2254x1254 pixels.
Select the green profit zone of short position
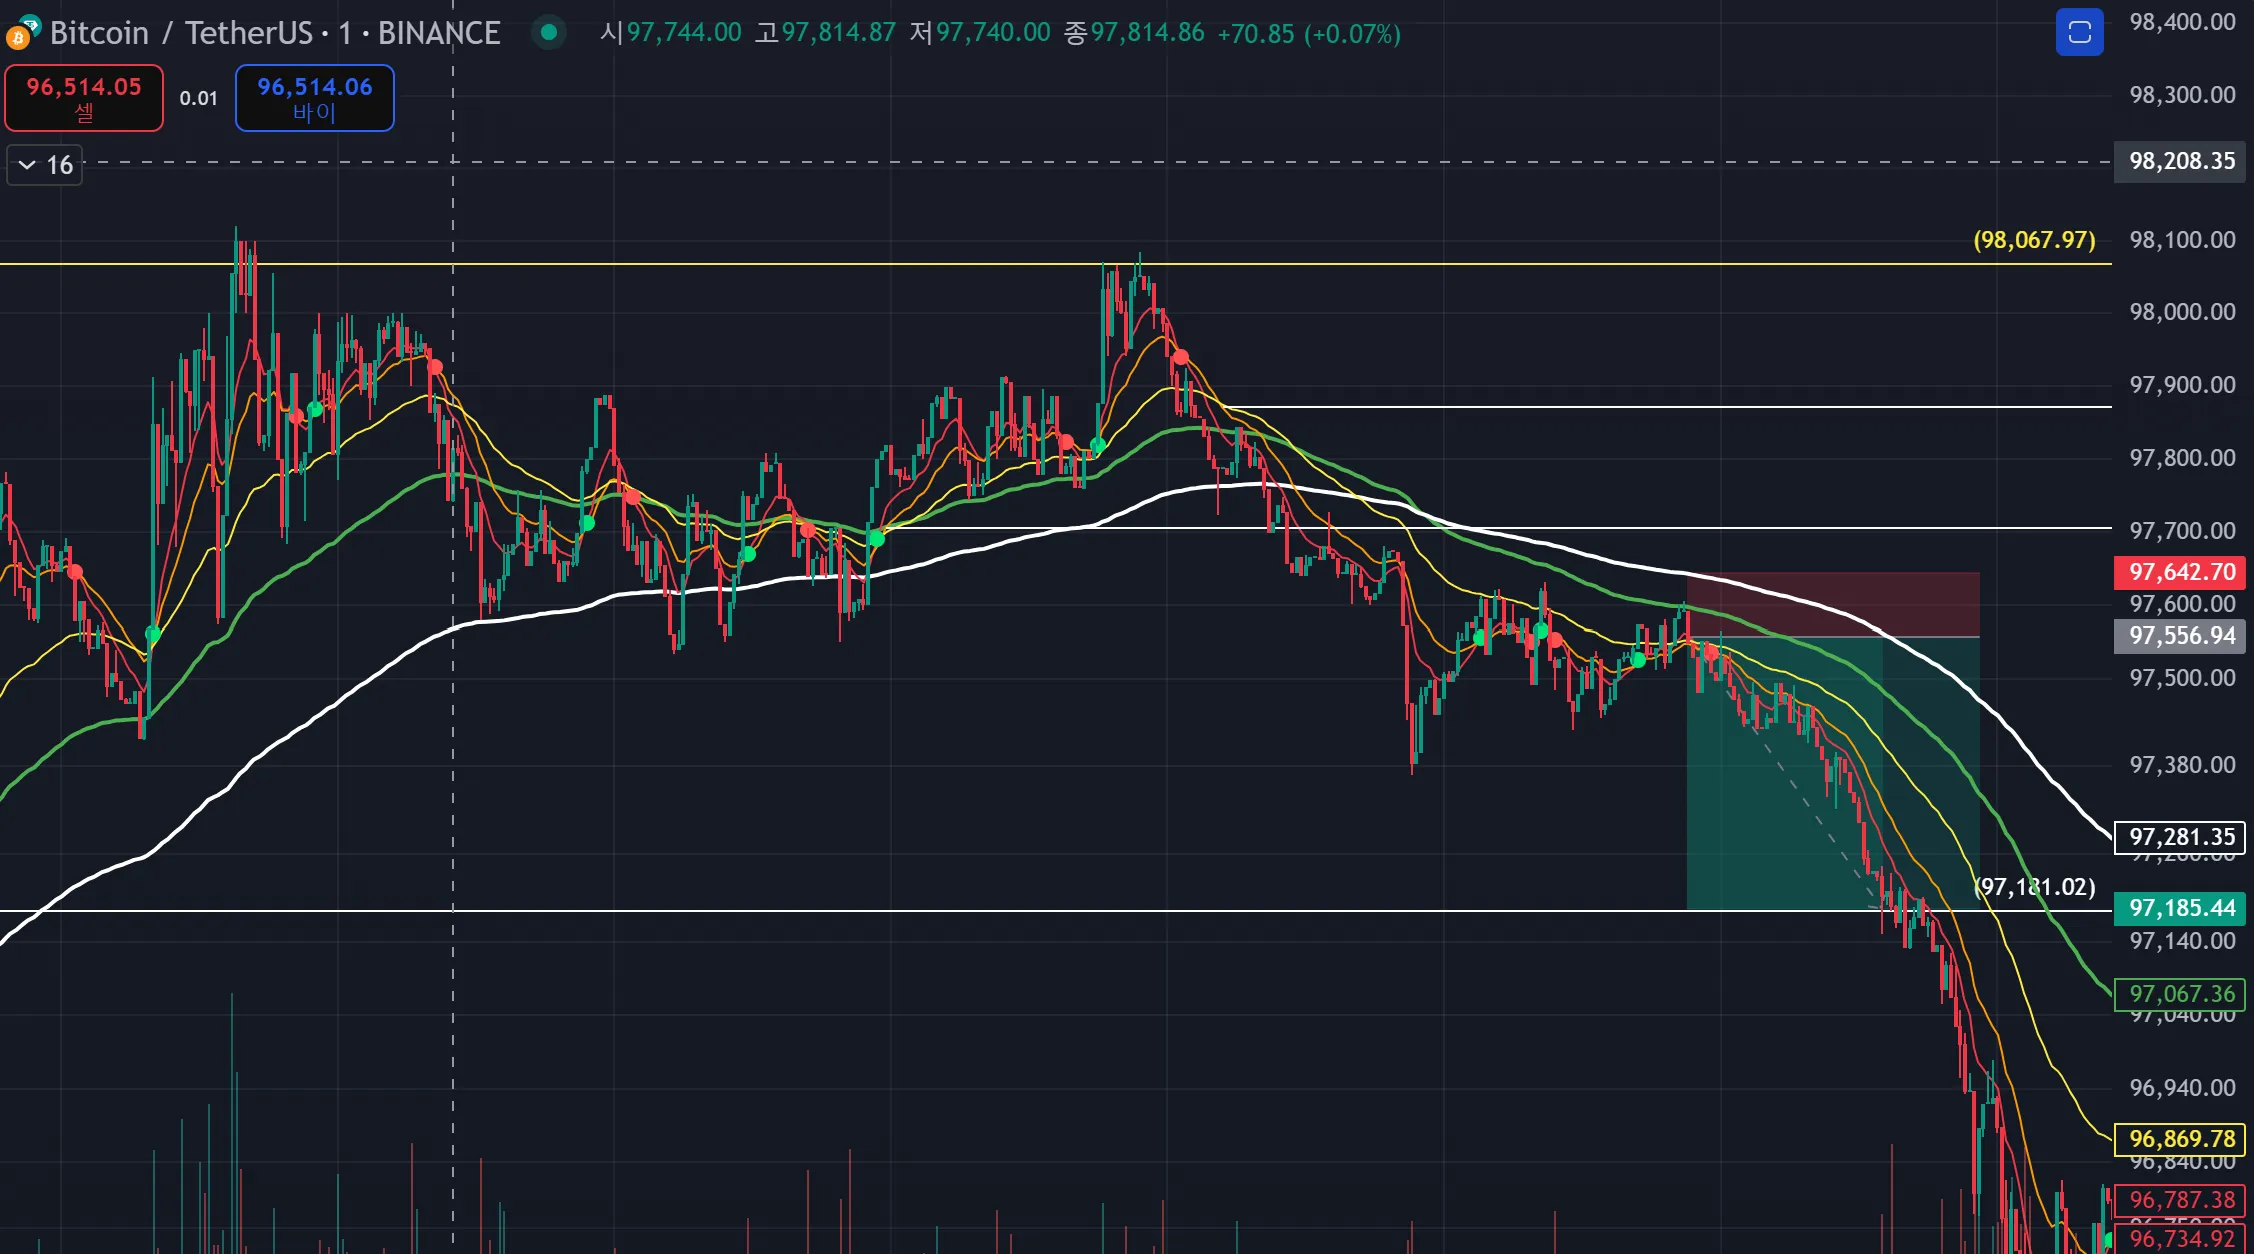pyautogui.click(x=1833, y=773)
